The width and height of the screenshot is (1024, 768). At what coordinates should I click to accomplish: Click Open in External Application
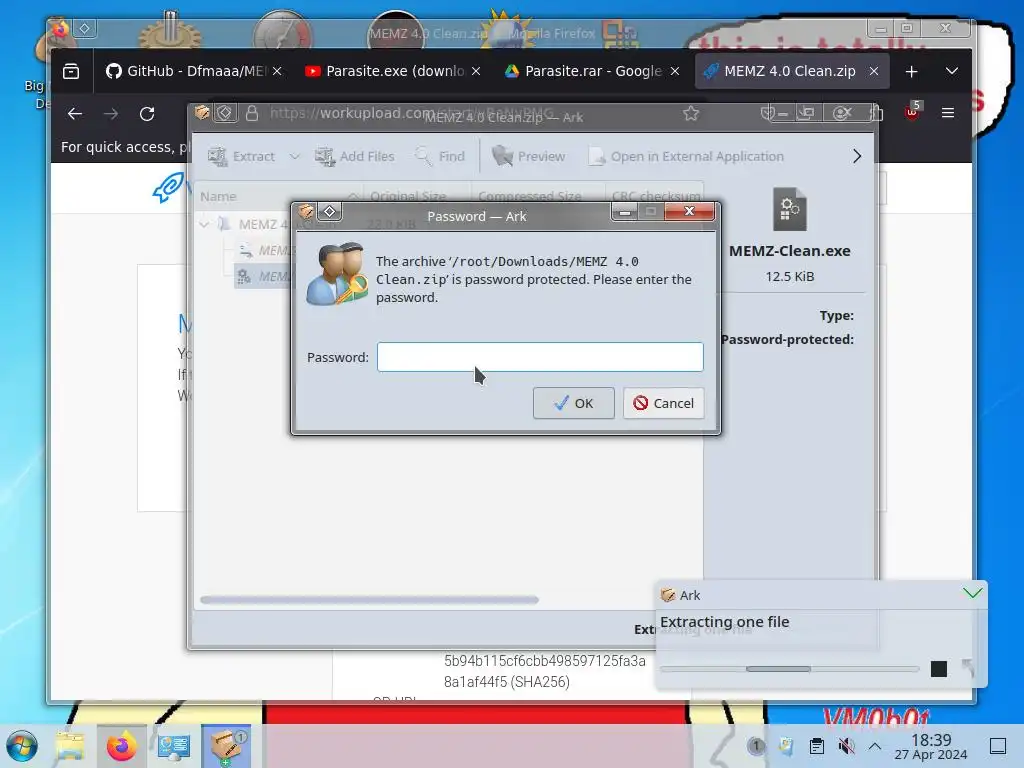686,156
